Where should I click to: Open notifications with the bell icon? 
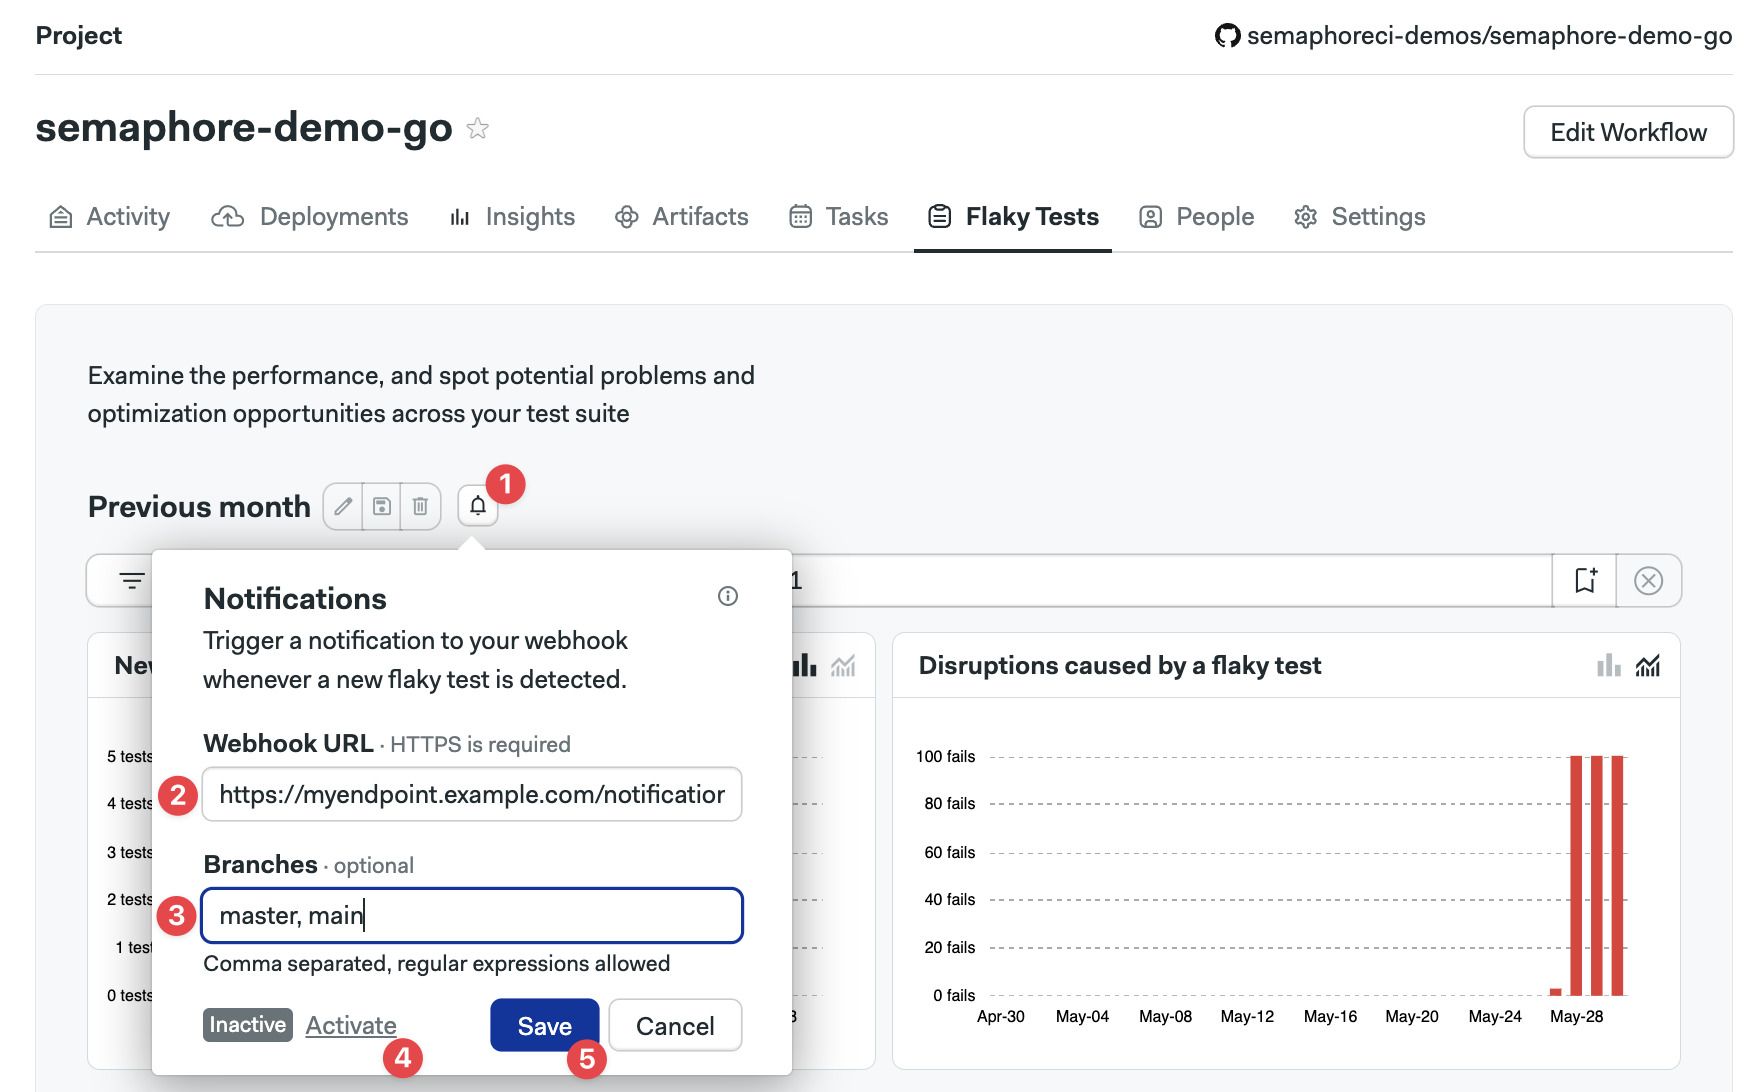478,506
